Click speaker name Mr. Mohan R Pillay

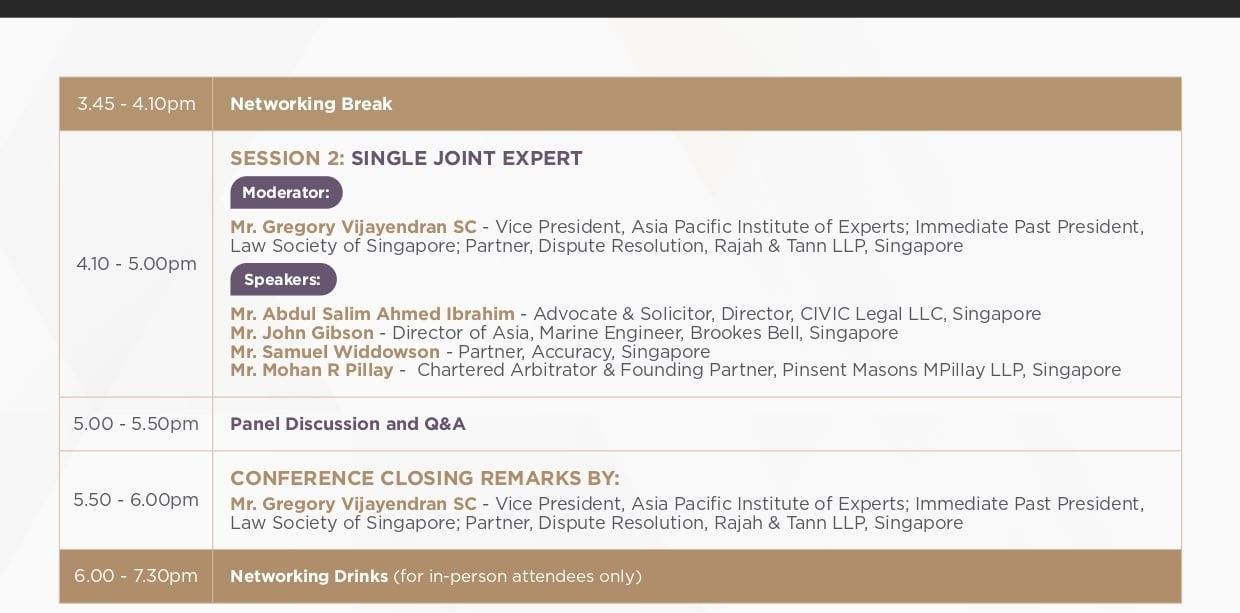[312, 370]
